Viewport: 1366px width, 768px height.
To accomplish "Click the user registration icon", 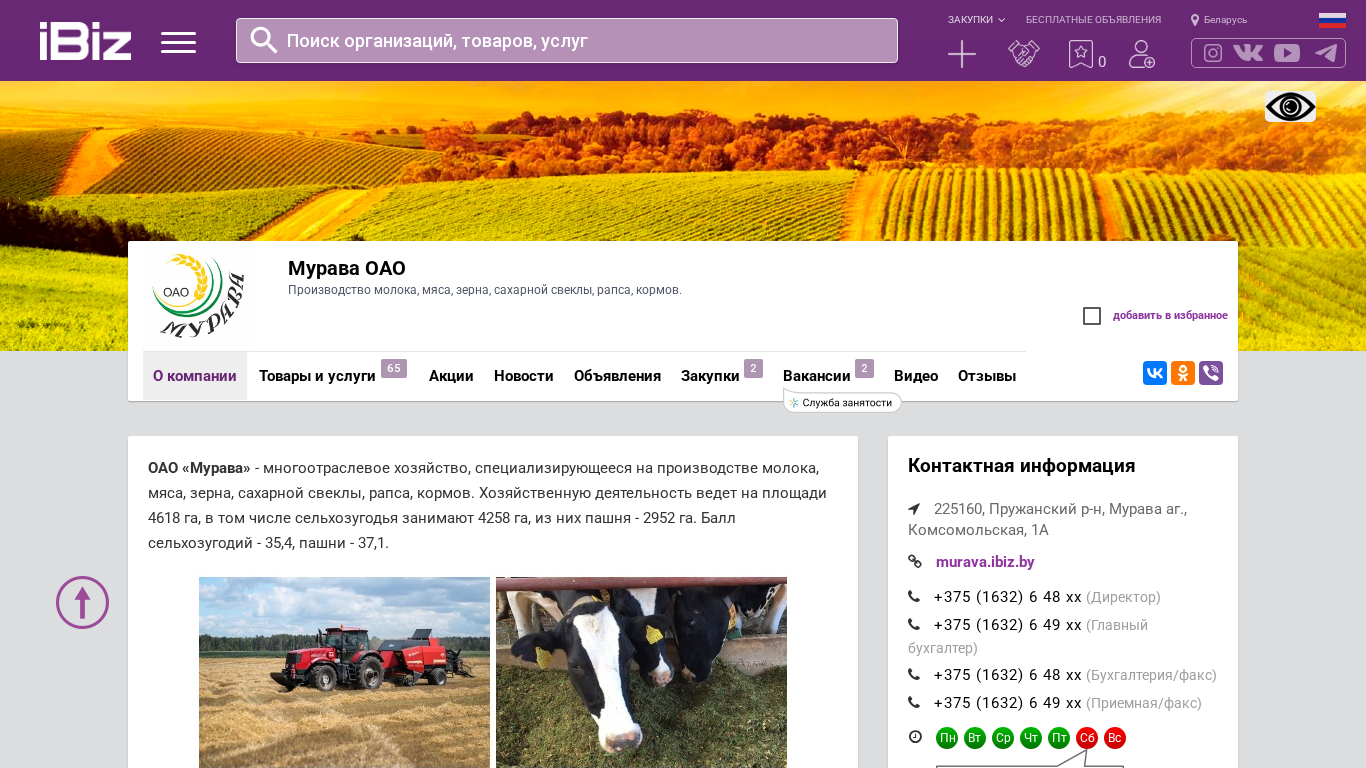I will click(1142, 54).
